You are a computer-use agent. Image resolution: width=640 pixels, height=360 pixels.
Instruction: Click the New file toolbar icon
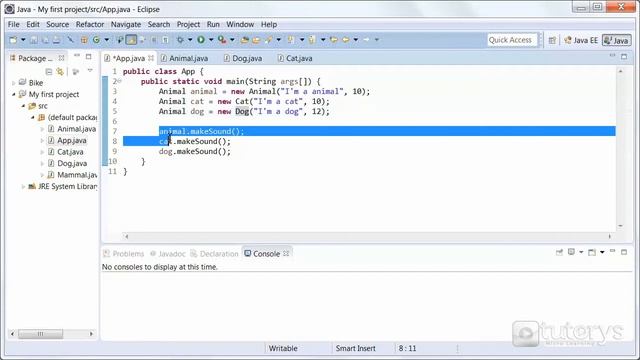13,40
